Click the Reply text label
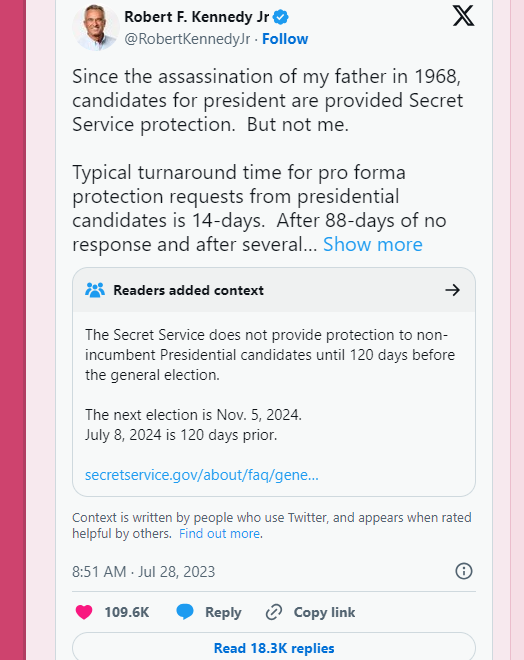Screen dimensions: 524x660 pyautogui.click(x=223, y=612)
